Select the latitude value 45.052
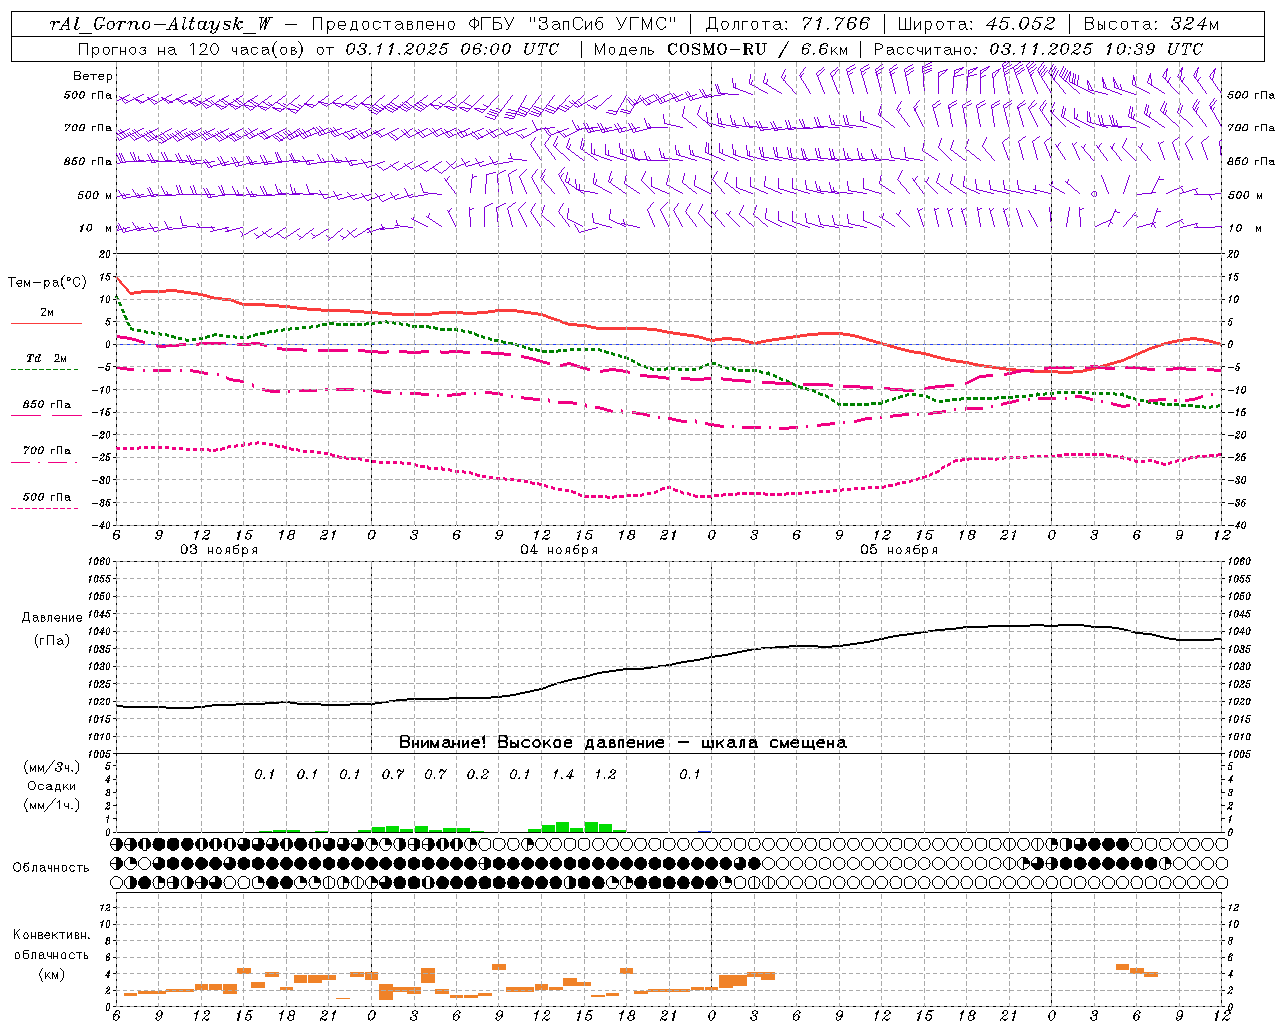 1019,24
